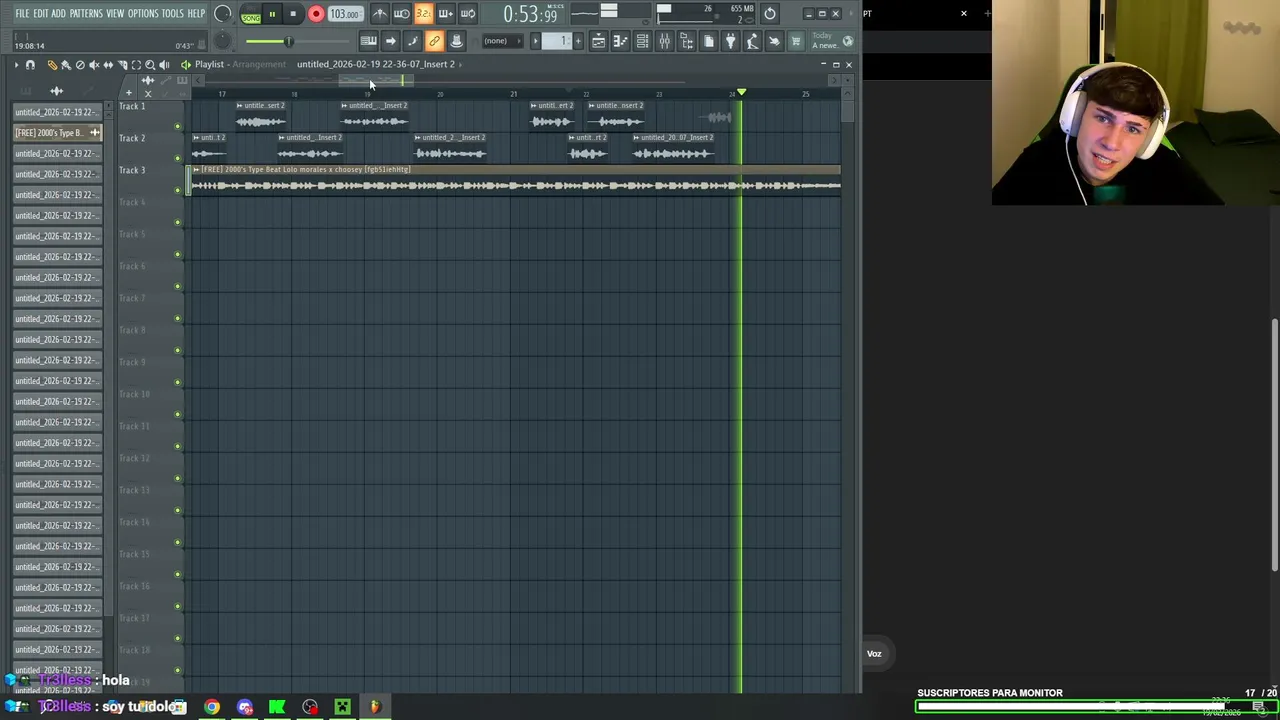Toggle typing keyboard to piano icon
1280x720 pixels.
point(368,41)
